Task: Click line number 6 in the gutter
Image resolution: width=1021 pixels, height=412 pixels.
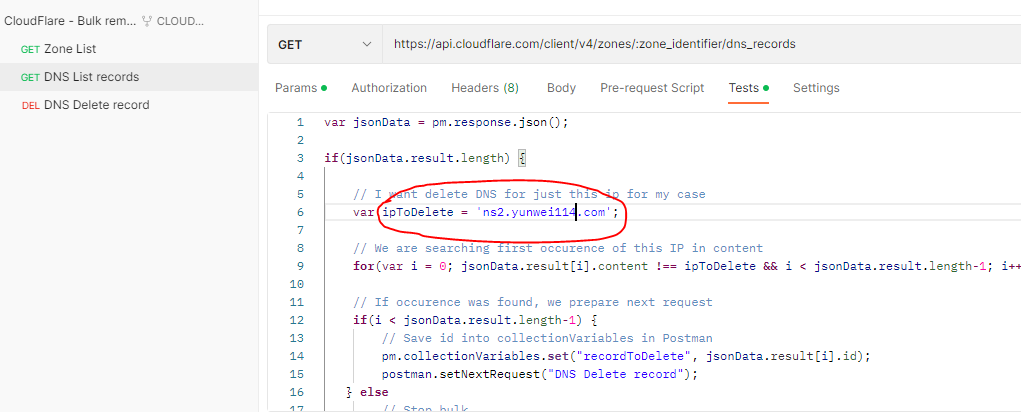Action: 300,212
